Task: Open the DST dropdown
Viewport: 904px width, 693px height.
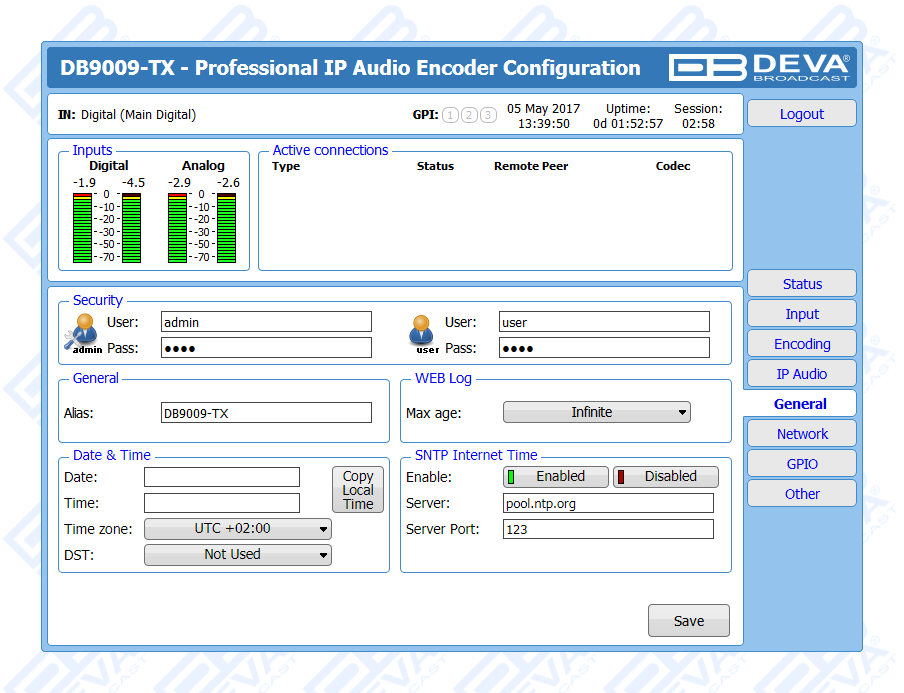Action: point(238,555)
